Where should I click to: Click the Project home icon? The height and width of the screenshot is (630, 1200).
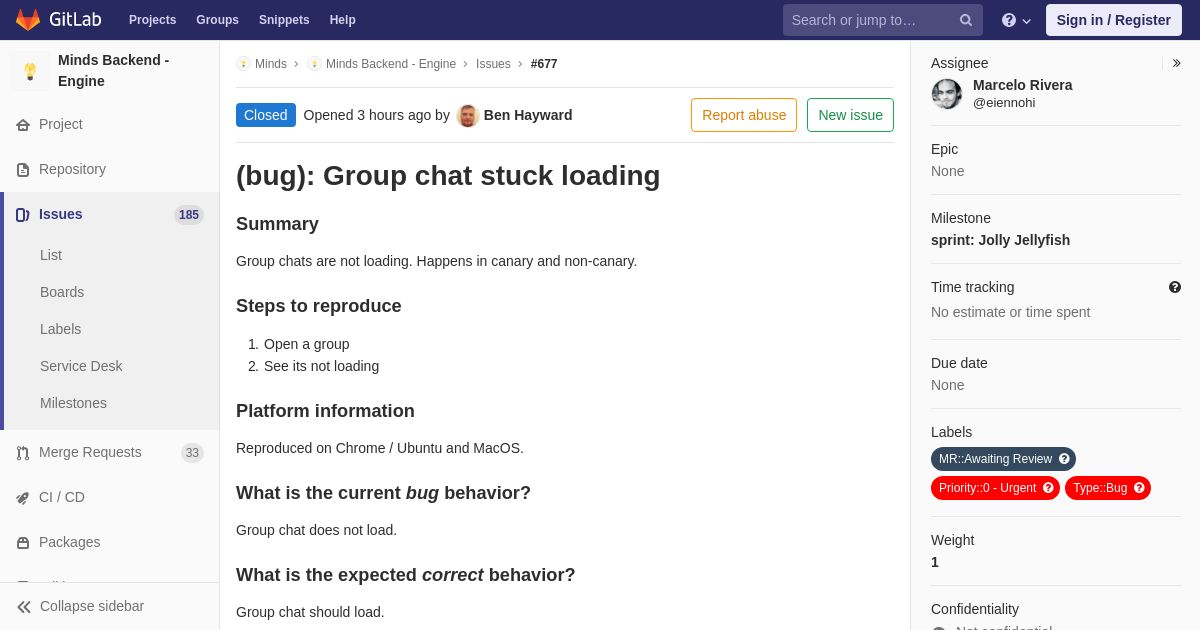click(23, 125)
